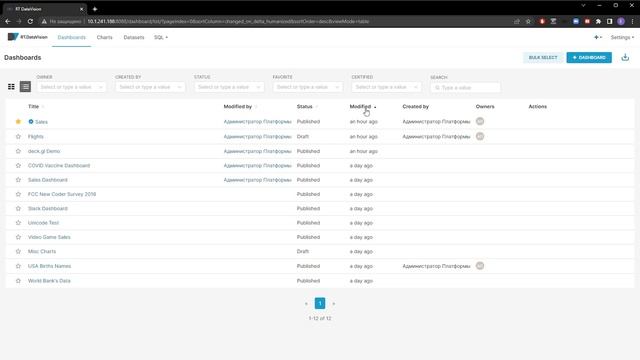Open the browser three-dot menu
The height and width of the screenshot is (360, 640).
632,21
